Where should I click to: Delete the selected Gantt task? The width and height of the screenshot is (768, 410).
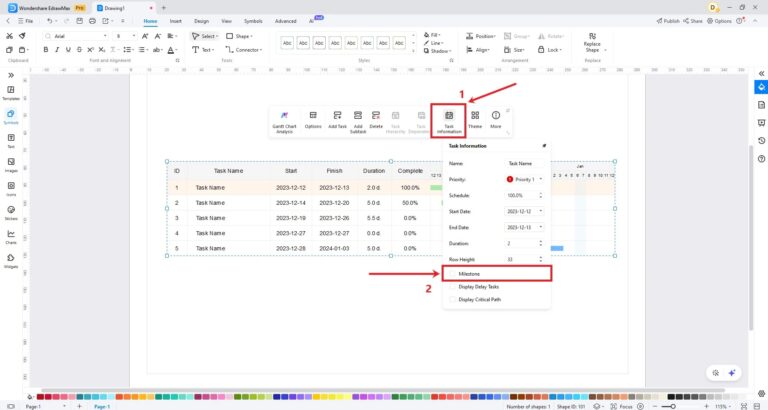coord(376,120)
